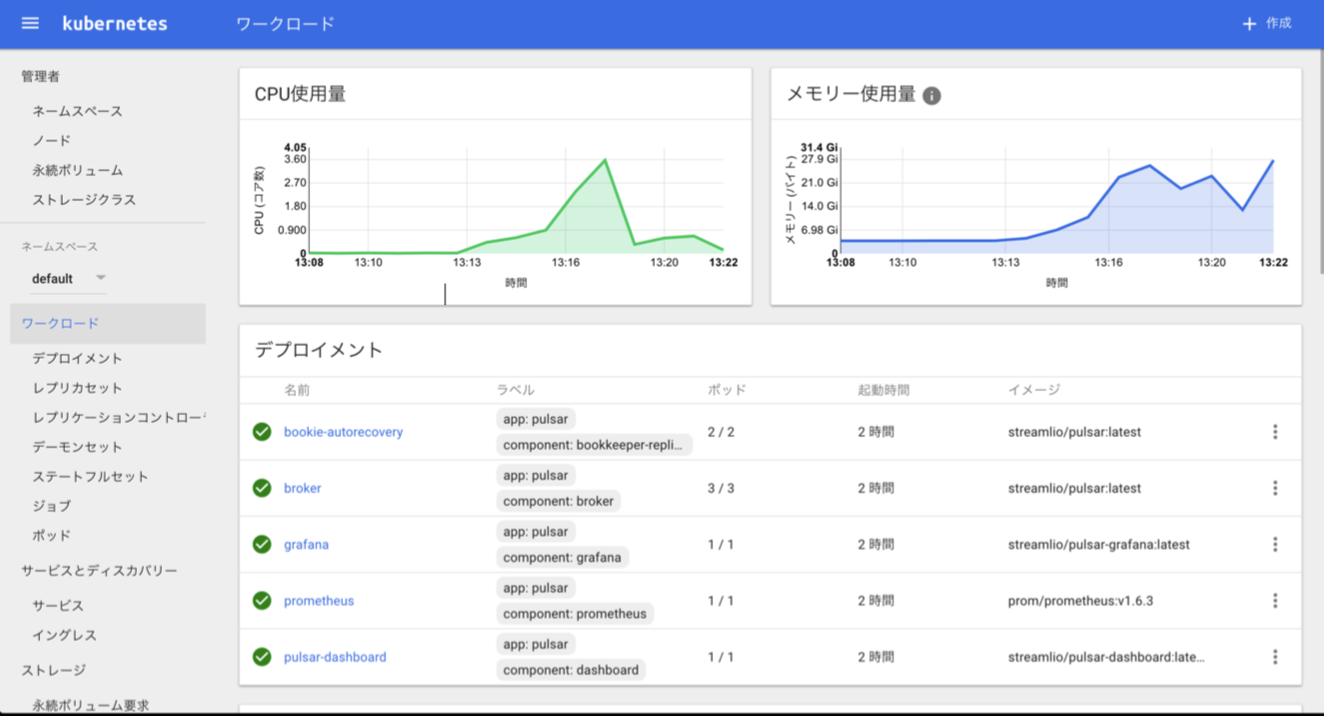This screenshot has height=716, width=1324.
Task: Click the 作成 button to create a resource
Action: tap(1266, 22)
